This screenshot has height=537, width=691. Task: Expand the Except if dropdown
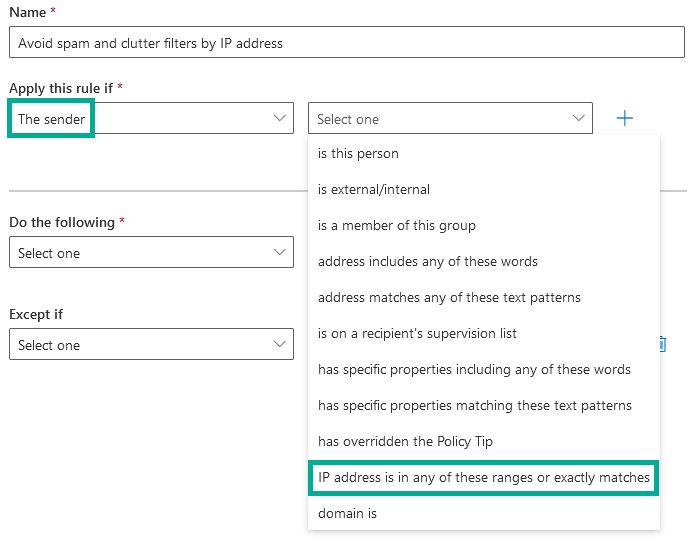point(150,345)
